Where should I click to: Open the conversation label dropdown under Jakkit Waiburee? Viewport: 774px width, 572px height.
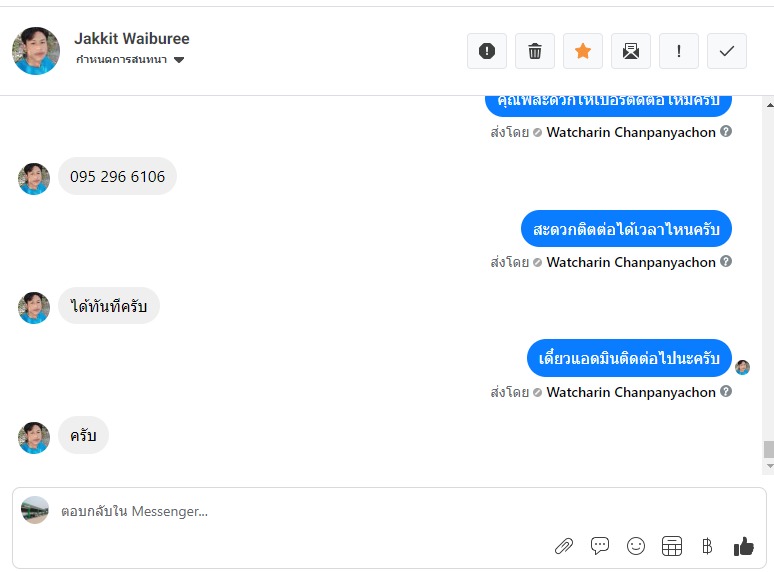pyautogui.click(x=130, y=60)
